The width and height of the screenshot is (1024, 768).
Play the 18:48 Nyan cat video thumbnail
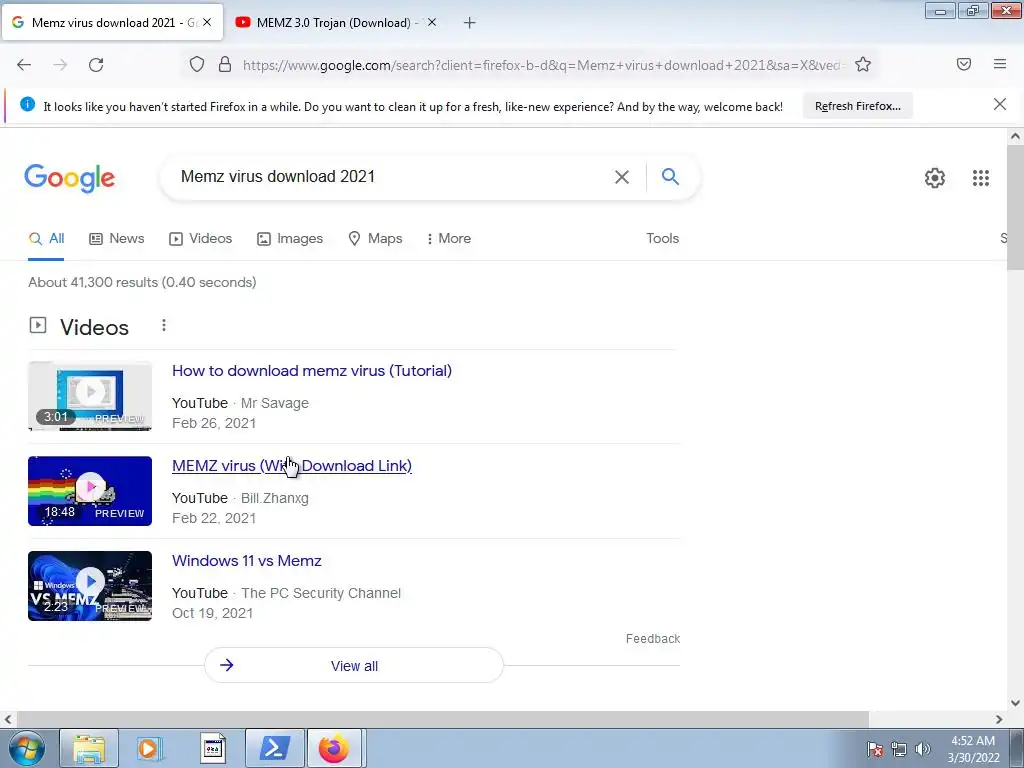(x=90, y=491)
